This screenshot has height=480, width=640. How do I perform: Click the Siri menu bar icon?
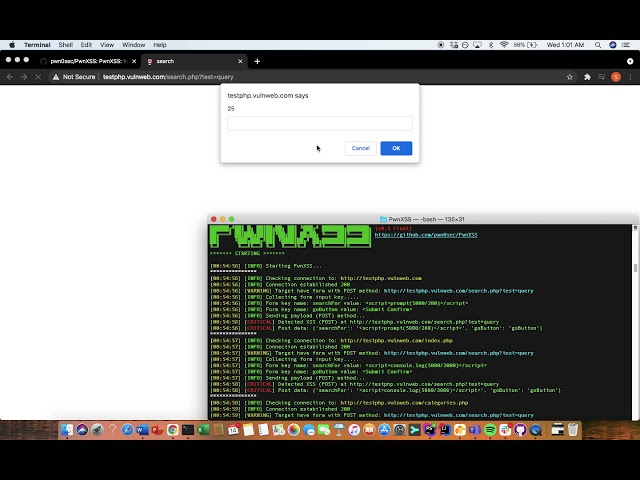coord(613,45)
